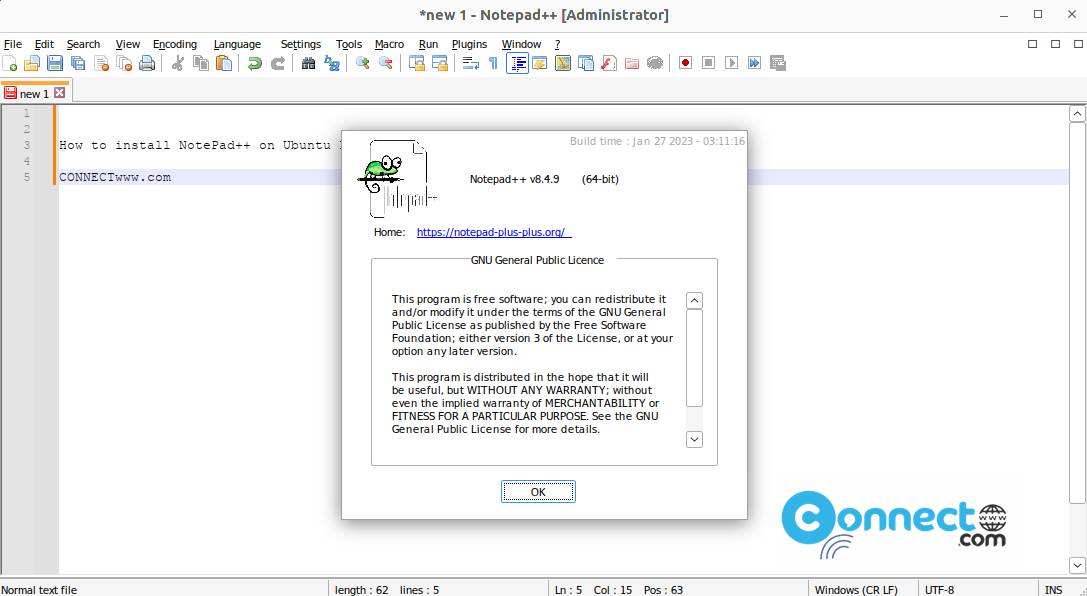Open the Window menu

pos(521,44)
